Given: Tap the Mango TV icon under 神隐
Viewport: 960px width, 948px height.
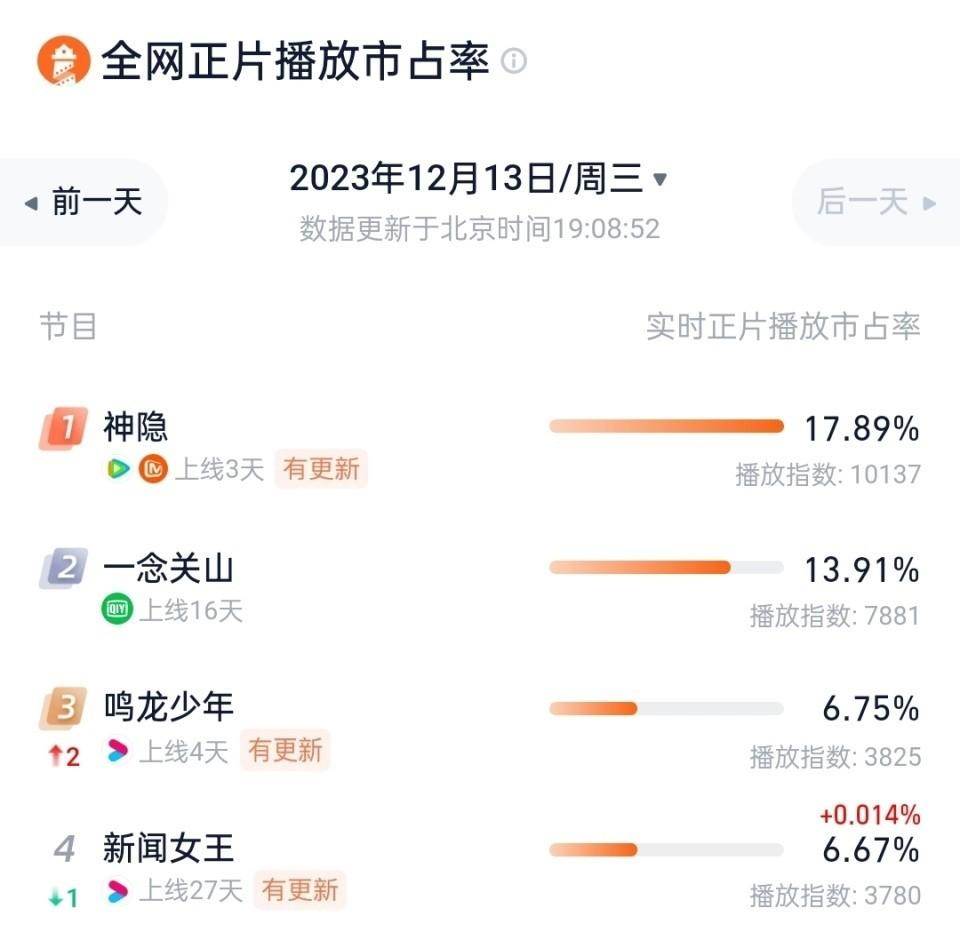Looking at the screenshot, I should pyautogui.click(x=153, y=469).
